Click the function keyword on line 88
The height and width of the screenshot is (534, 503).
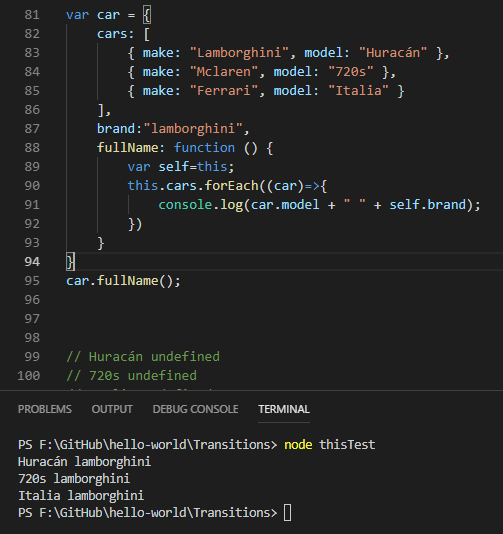(x=204, y=148)
